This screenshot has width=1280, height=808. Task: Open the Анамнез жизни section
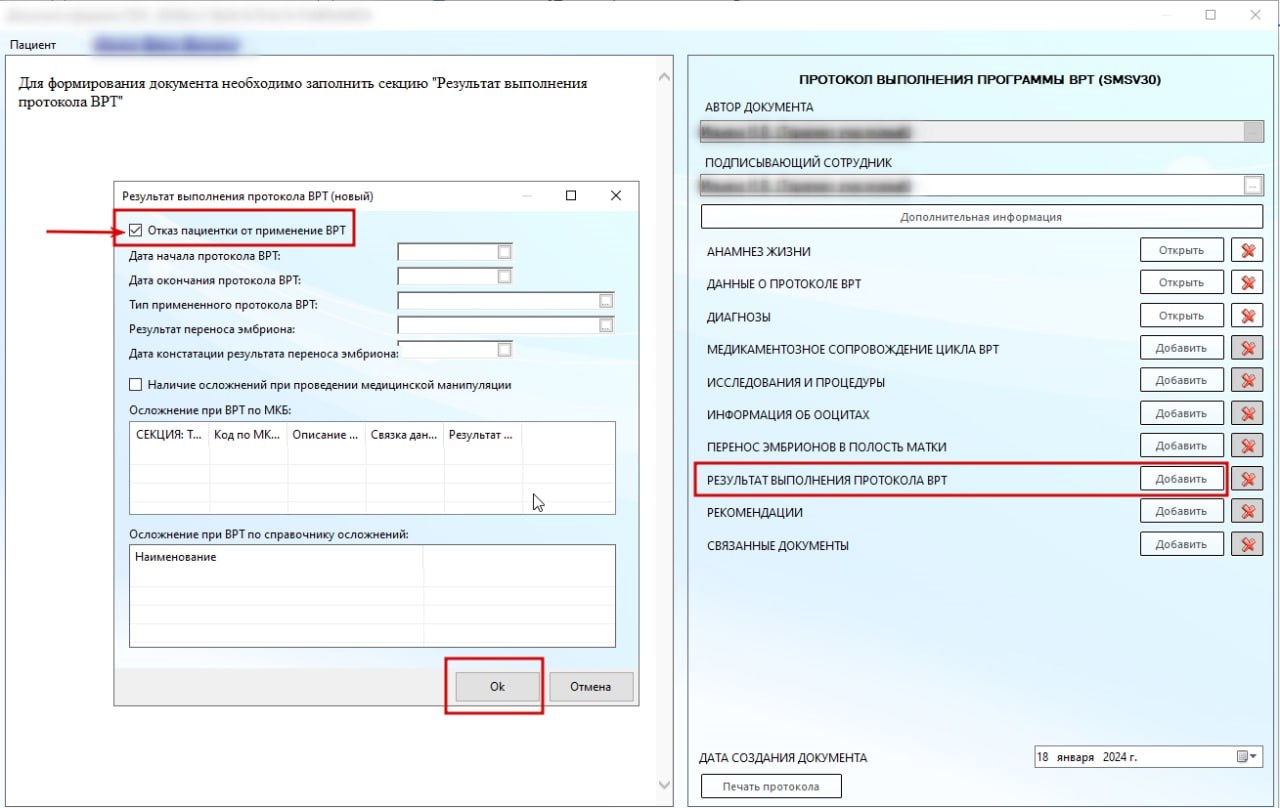point(1181,251)
